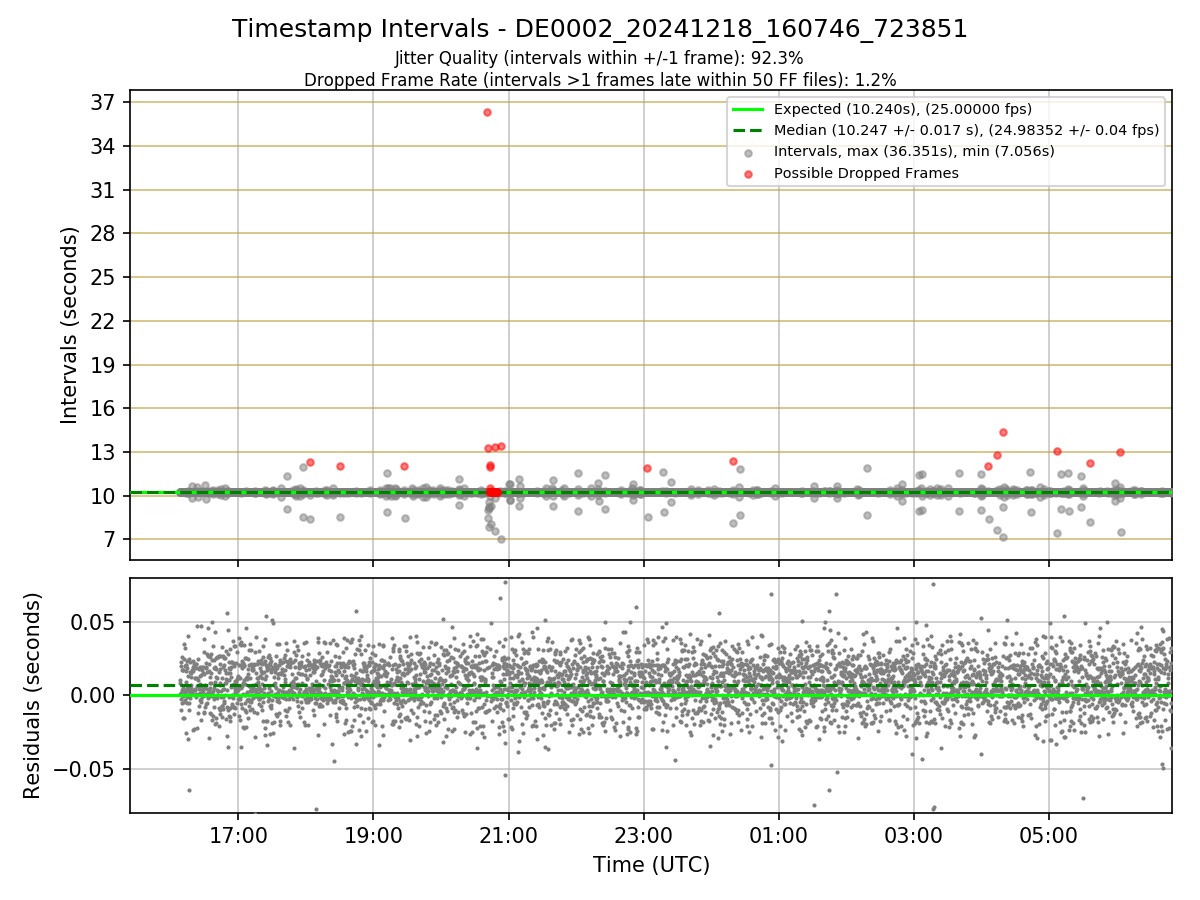Click the '34' y-axis tick label
The height and width of the screenshot is (900, 1200).
point(105,146)
